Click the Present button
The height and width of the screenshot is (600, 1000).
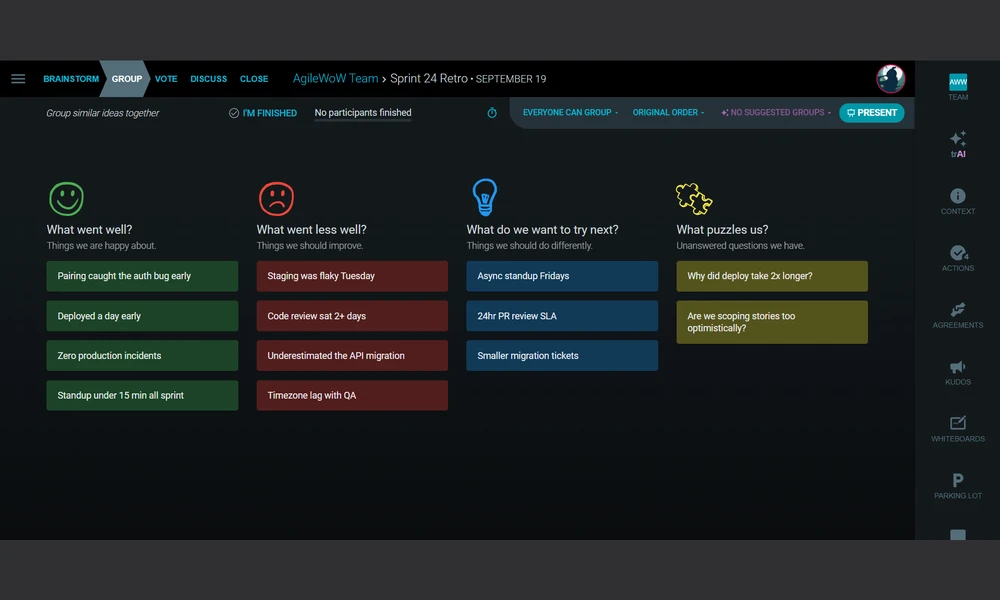coord(871,113)
